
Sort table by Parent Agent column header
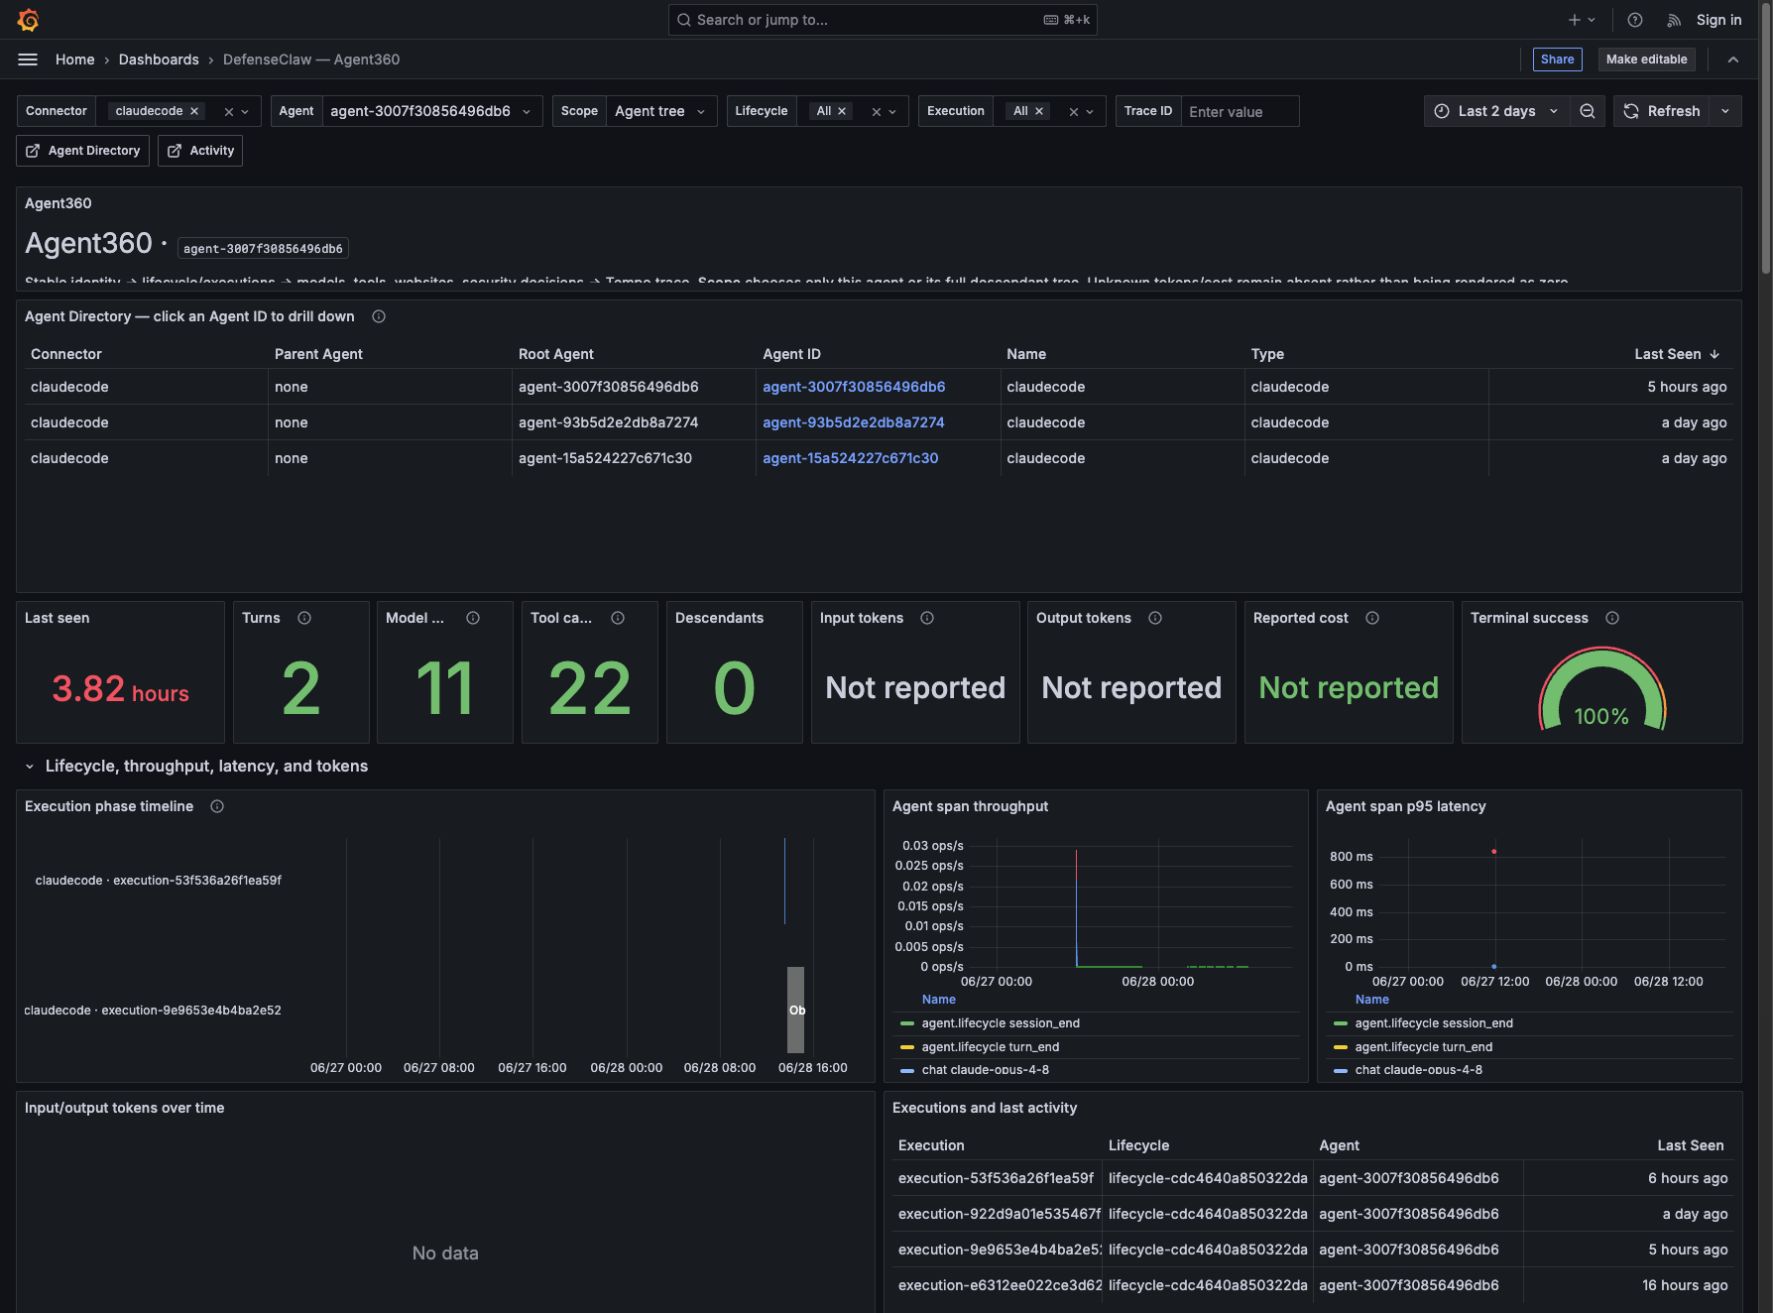click(x=318, y=354)
